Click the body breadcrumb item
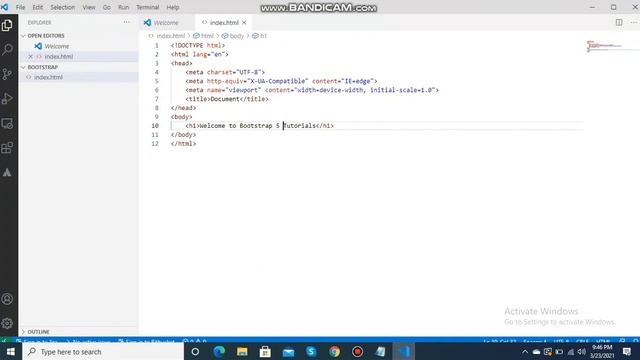640x360 pixels. coord(233,36)
